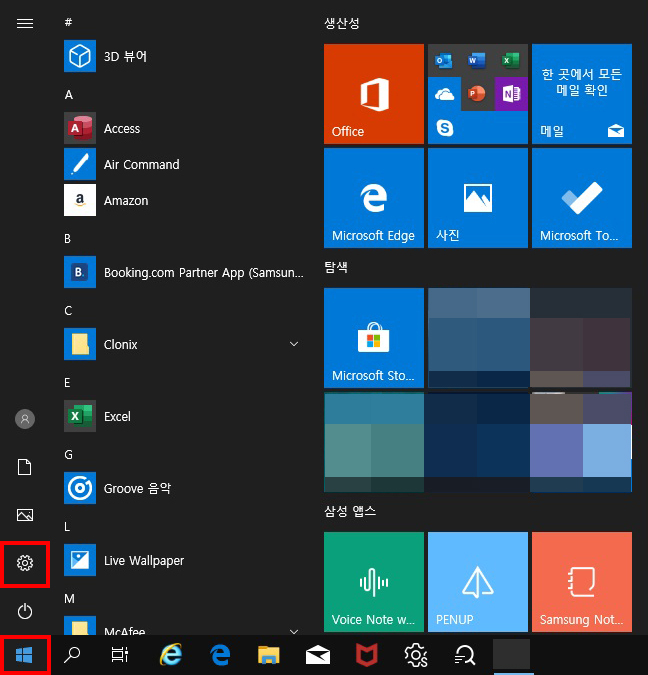Open Skype from the Office folder tile

(x=445, y=128)
